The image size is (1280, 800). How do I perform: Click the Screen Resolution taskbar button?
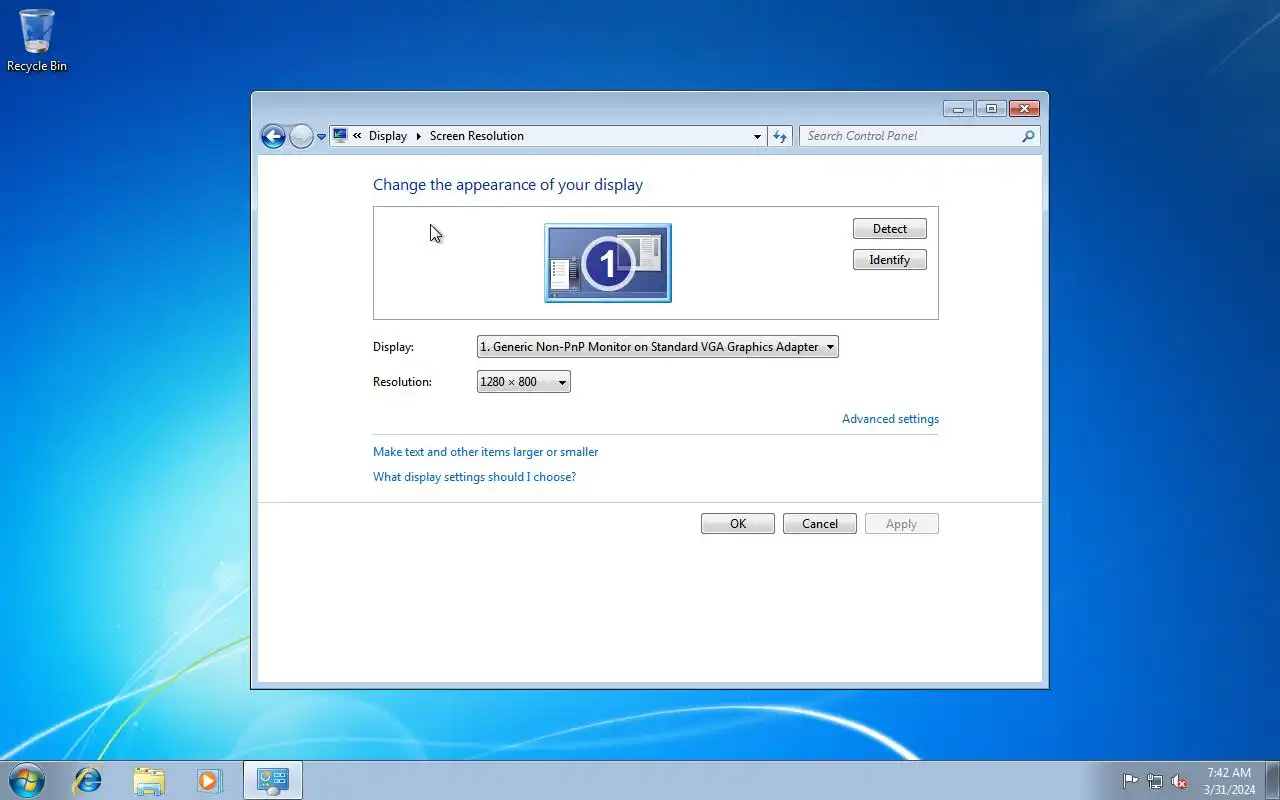tap(272, 780)
